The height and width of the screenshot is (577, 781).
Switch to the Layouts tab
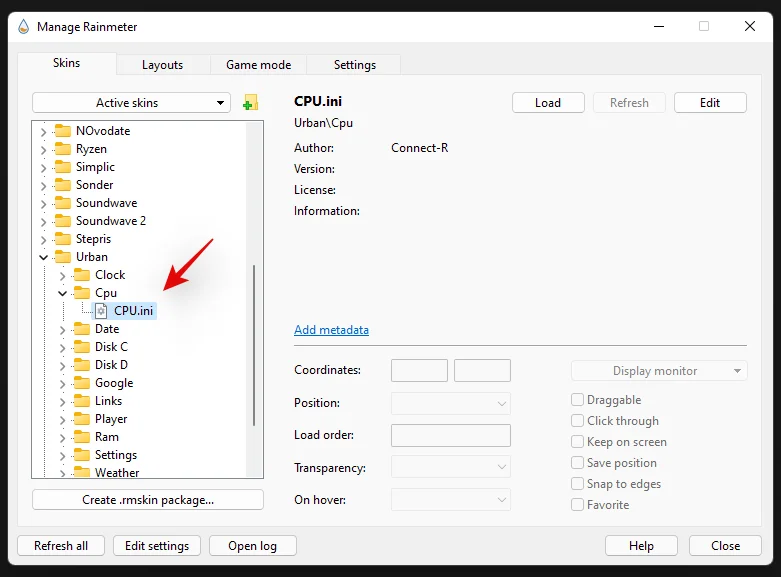point(162,65)
